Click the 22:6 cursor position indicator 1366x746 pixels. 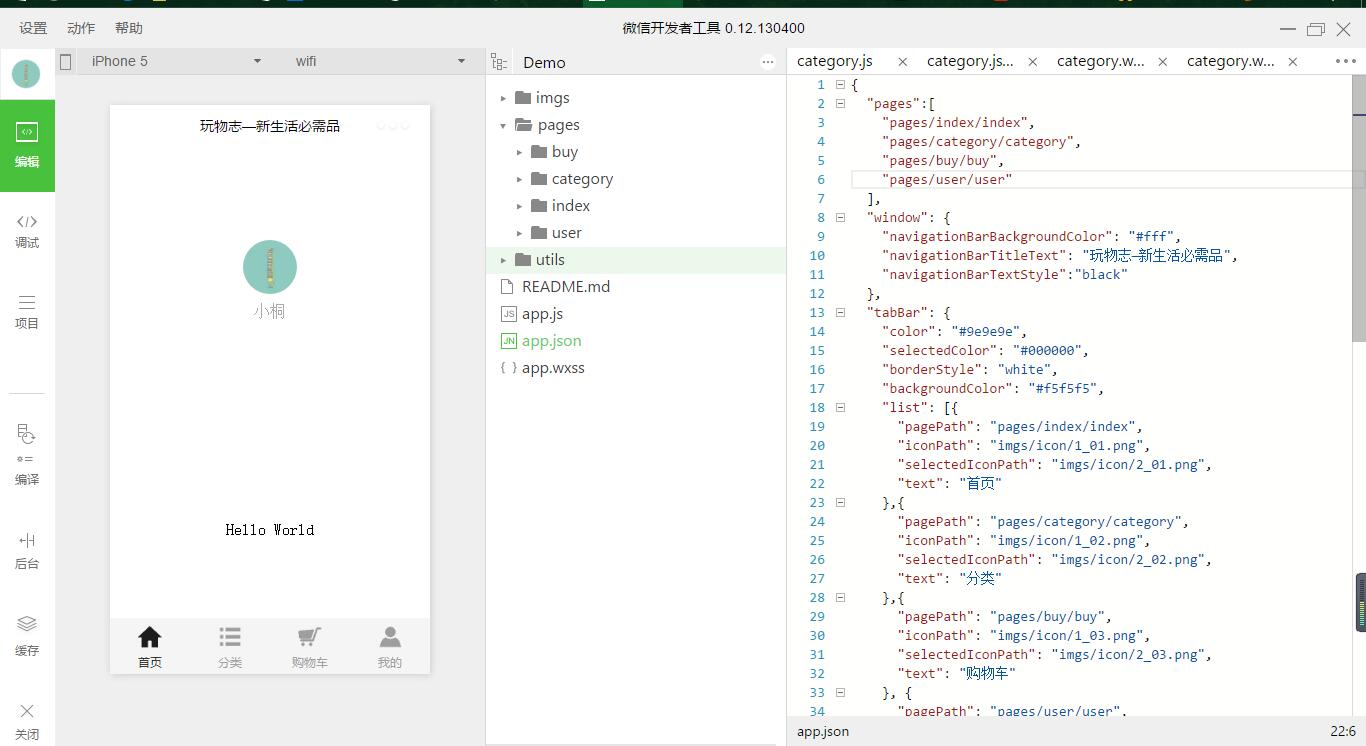coord(1343,731)
